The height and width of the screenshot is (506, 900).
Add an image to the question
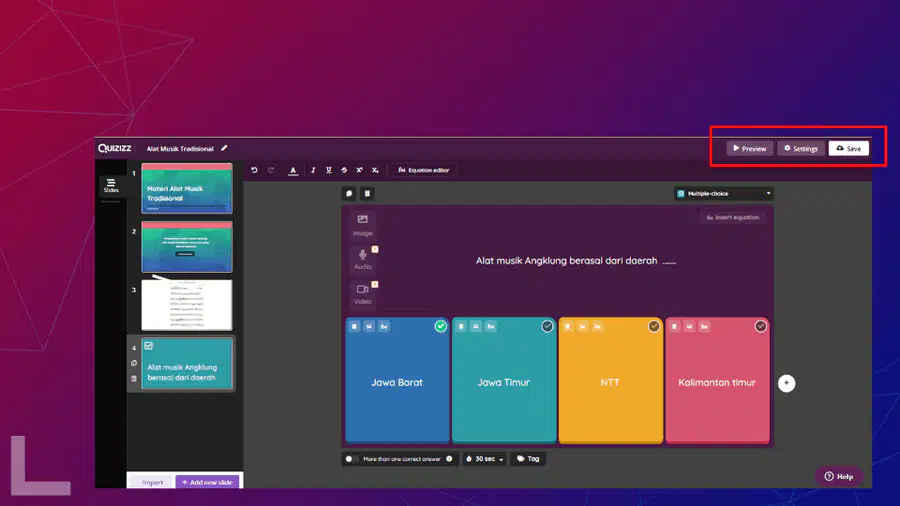tap(362, 225)
